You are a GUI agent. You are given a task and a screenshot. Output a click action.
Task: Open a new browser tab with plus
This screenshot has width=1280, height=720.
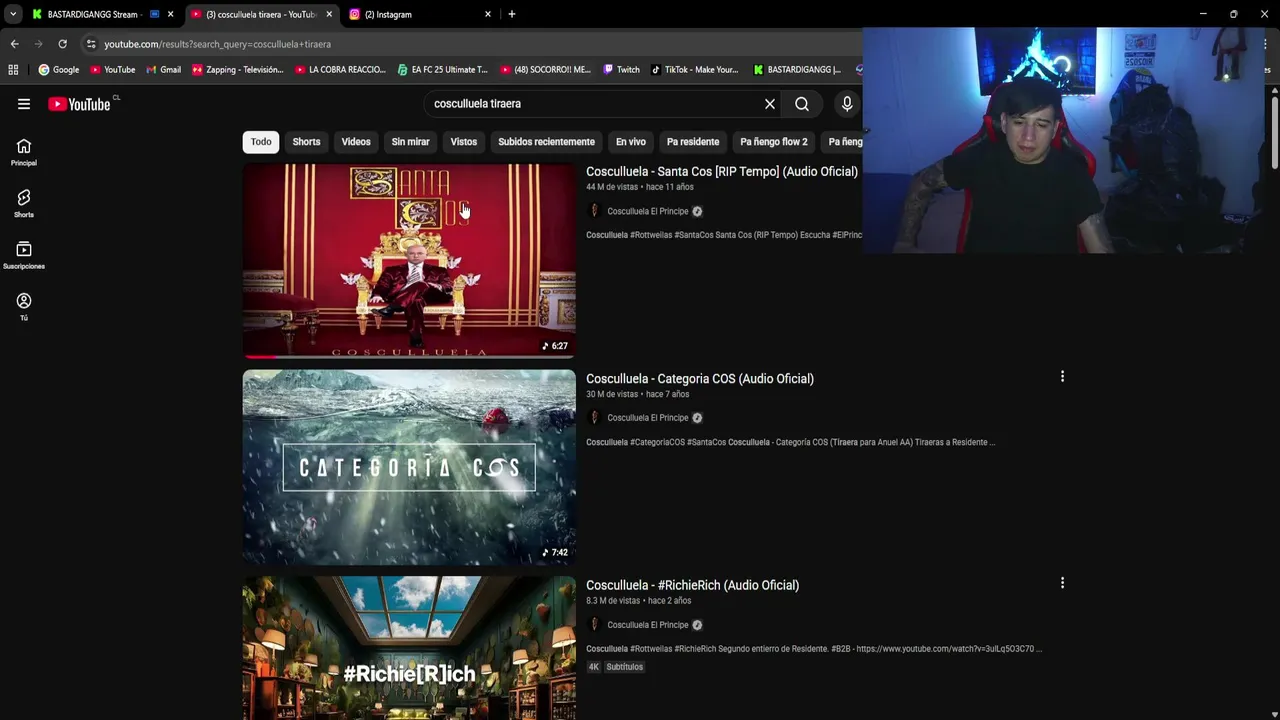512,14
